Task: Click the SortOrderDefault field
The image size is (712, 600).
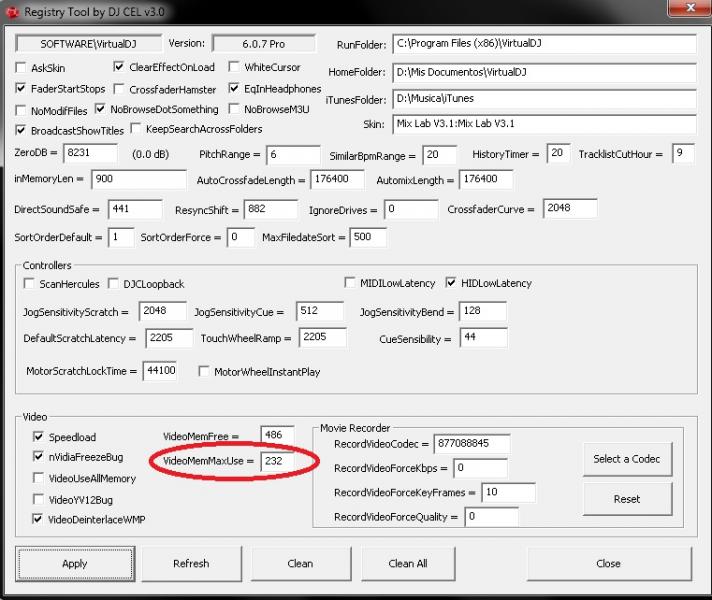Action: [121, 238]
